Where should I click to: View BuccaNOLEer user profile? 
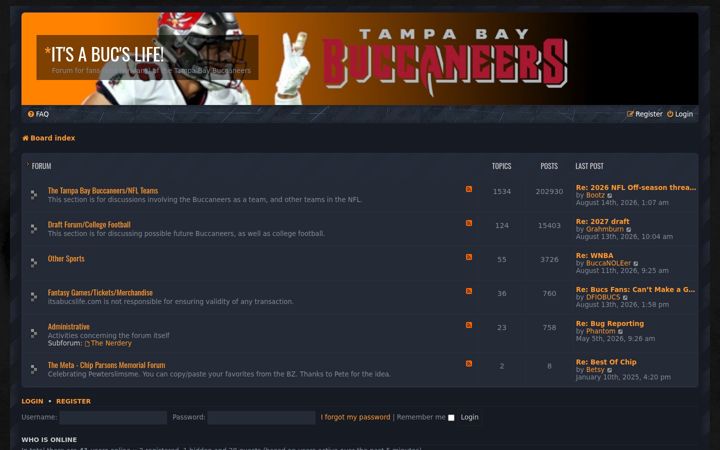(x=608, y=263)
